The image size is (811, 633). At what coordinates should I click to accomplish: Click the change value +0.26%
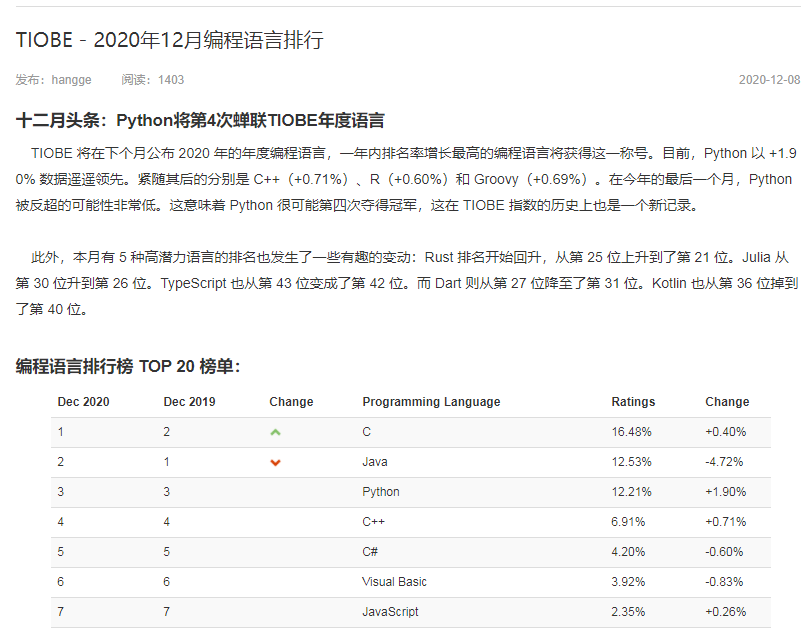point(726,612)
